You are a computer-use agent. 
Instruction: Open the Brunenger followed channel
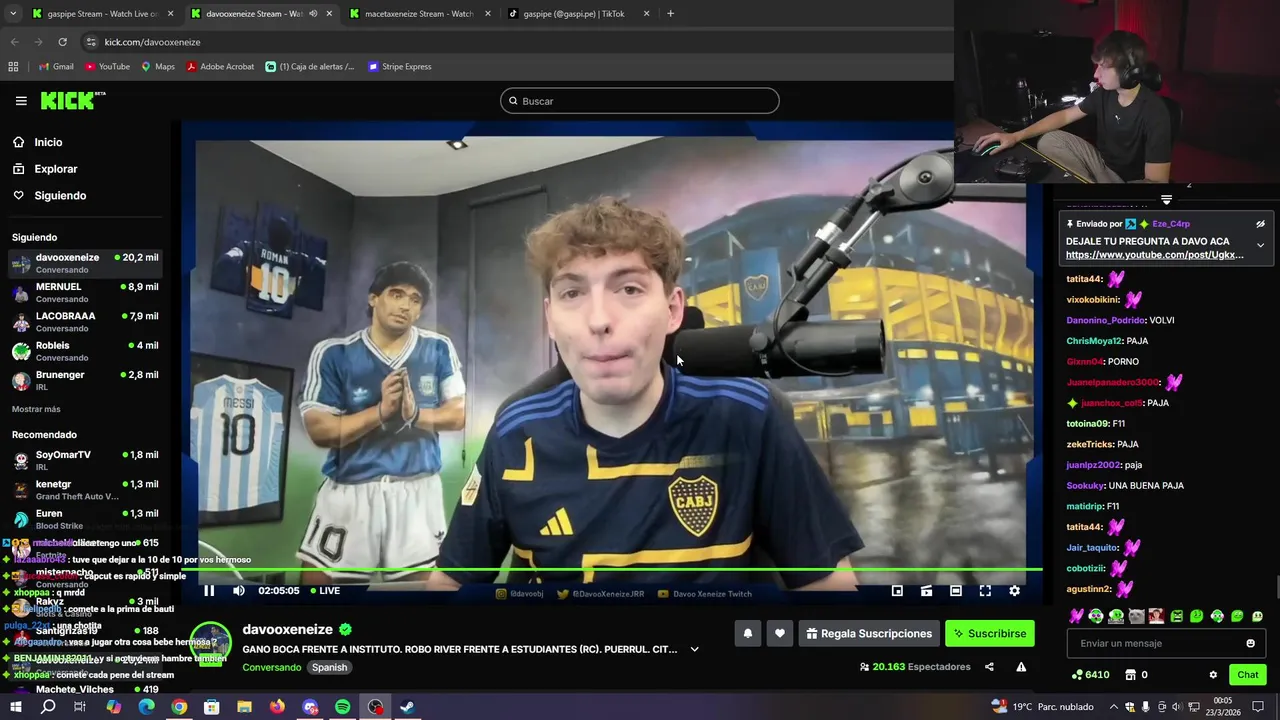pos(85,380)
